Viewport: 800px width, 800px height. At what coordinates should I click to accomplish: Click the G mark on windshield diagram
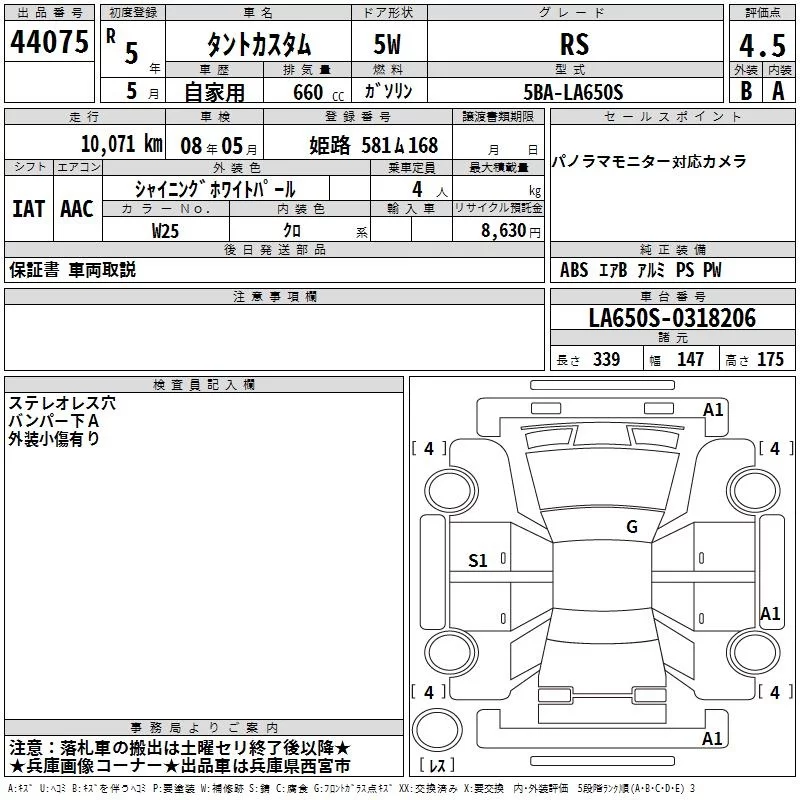[x=632, y=526]
